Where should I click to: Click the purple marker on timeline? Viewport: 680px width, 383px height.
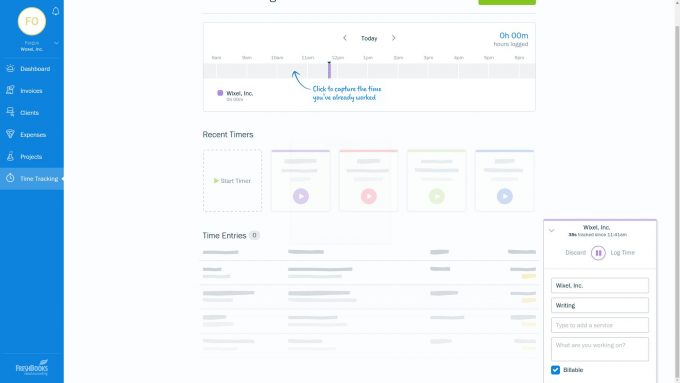(329, 70)
